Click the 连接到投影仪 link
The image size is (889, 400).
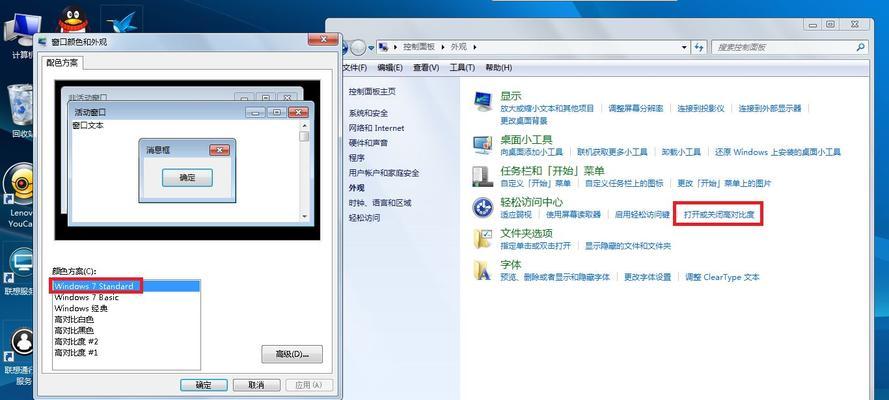click(x=701, y=108)
